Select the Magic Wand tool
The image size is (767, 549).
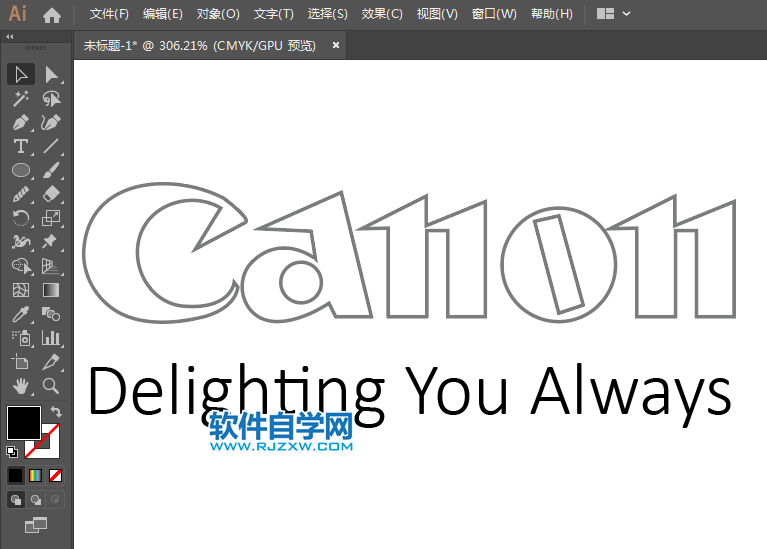[x=21, y=99]
